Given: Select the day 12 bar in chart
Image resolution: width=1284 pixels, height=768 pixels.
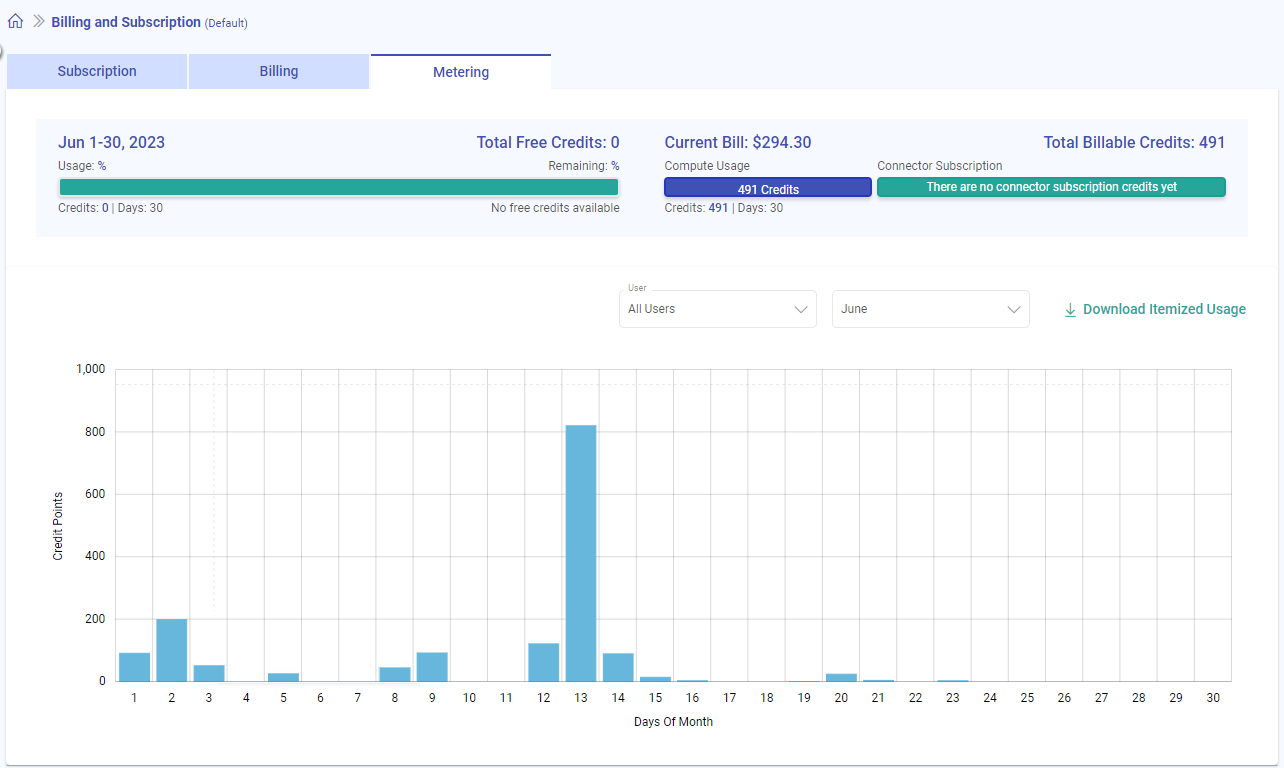Looking at the screenshot, I should pyautogui.click(x=544, y=662).
